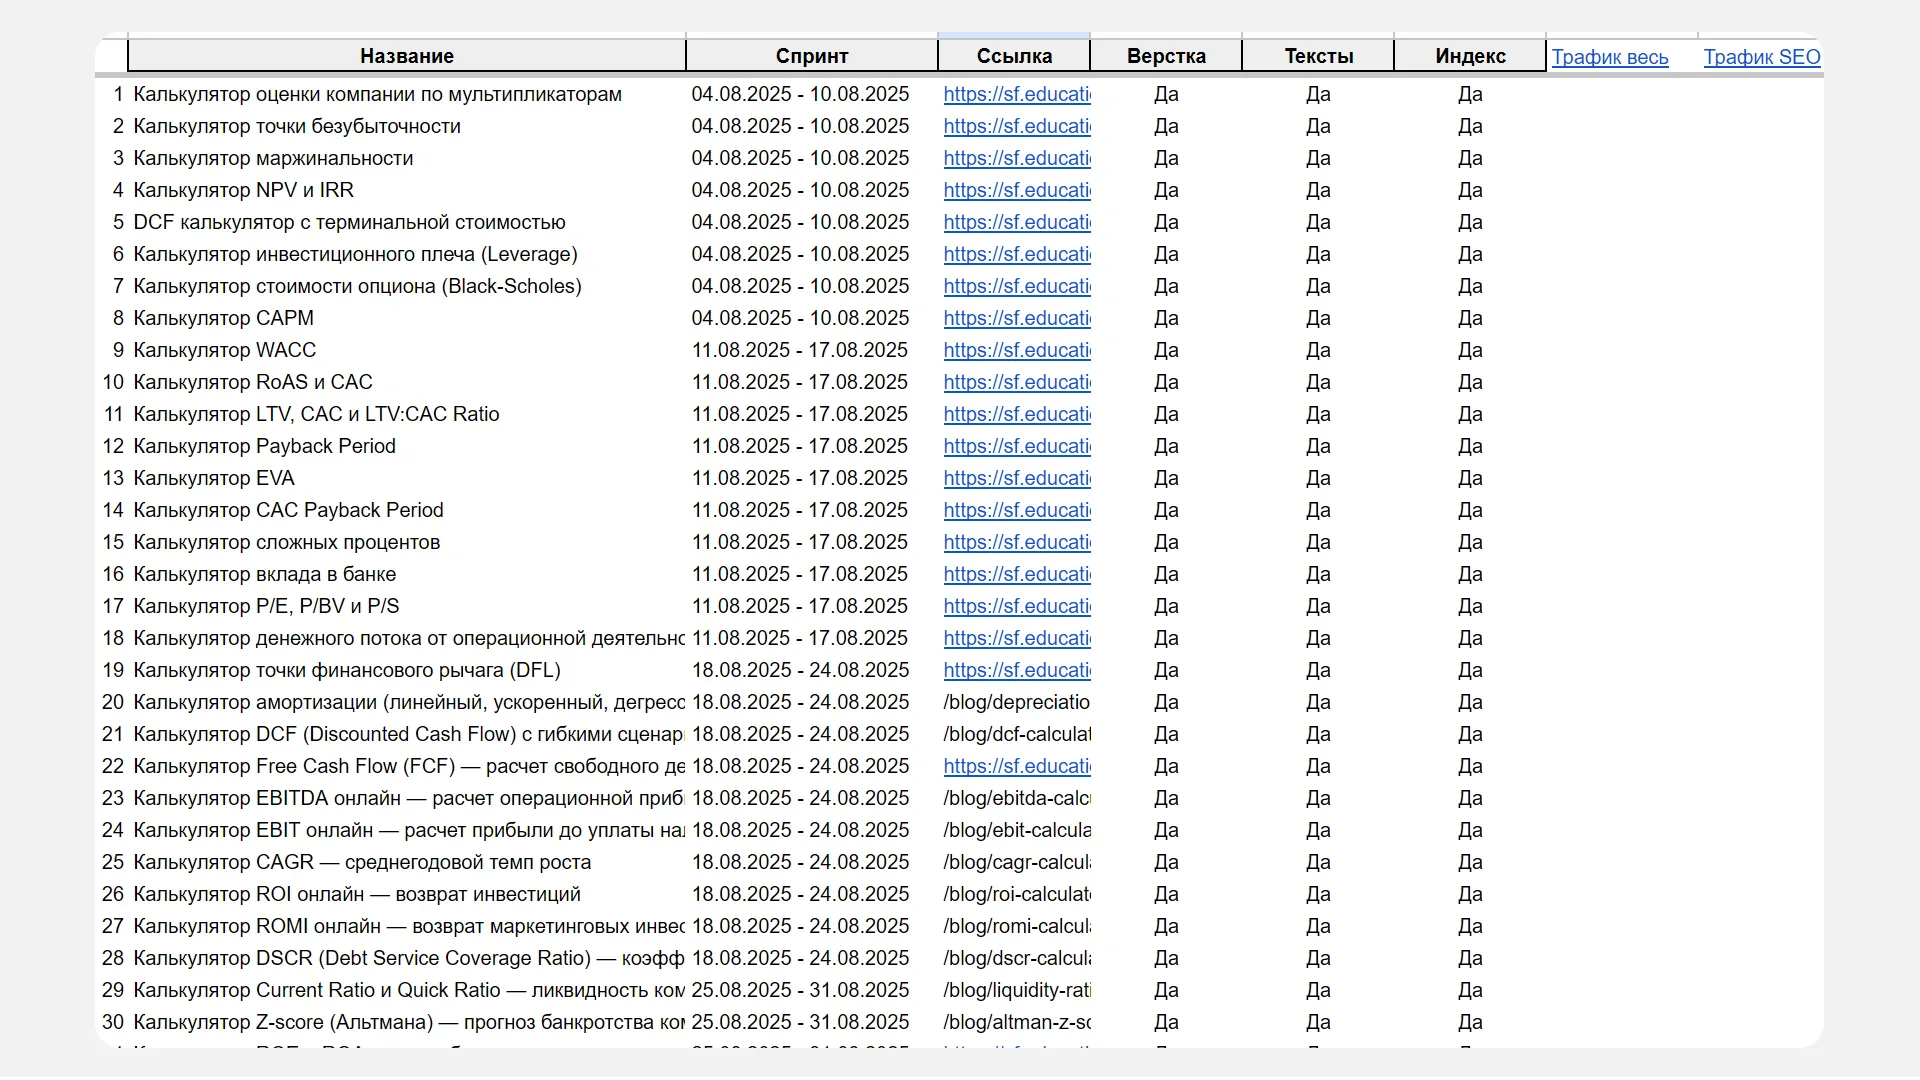Select the Индекс column header
This screenshot has height=1080, width=1920.
point(1470,56)
